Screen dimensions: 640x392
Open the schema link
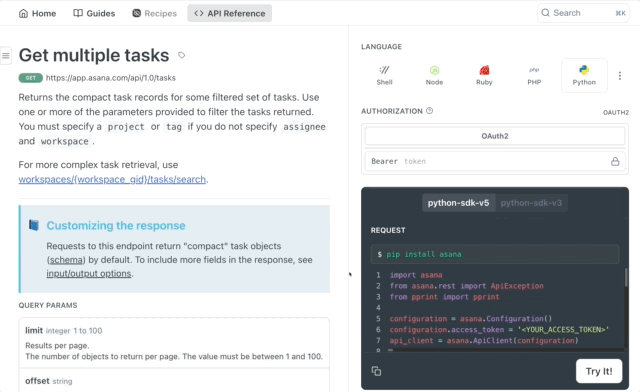click(x=66, y=260)
